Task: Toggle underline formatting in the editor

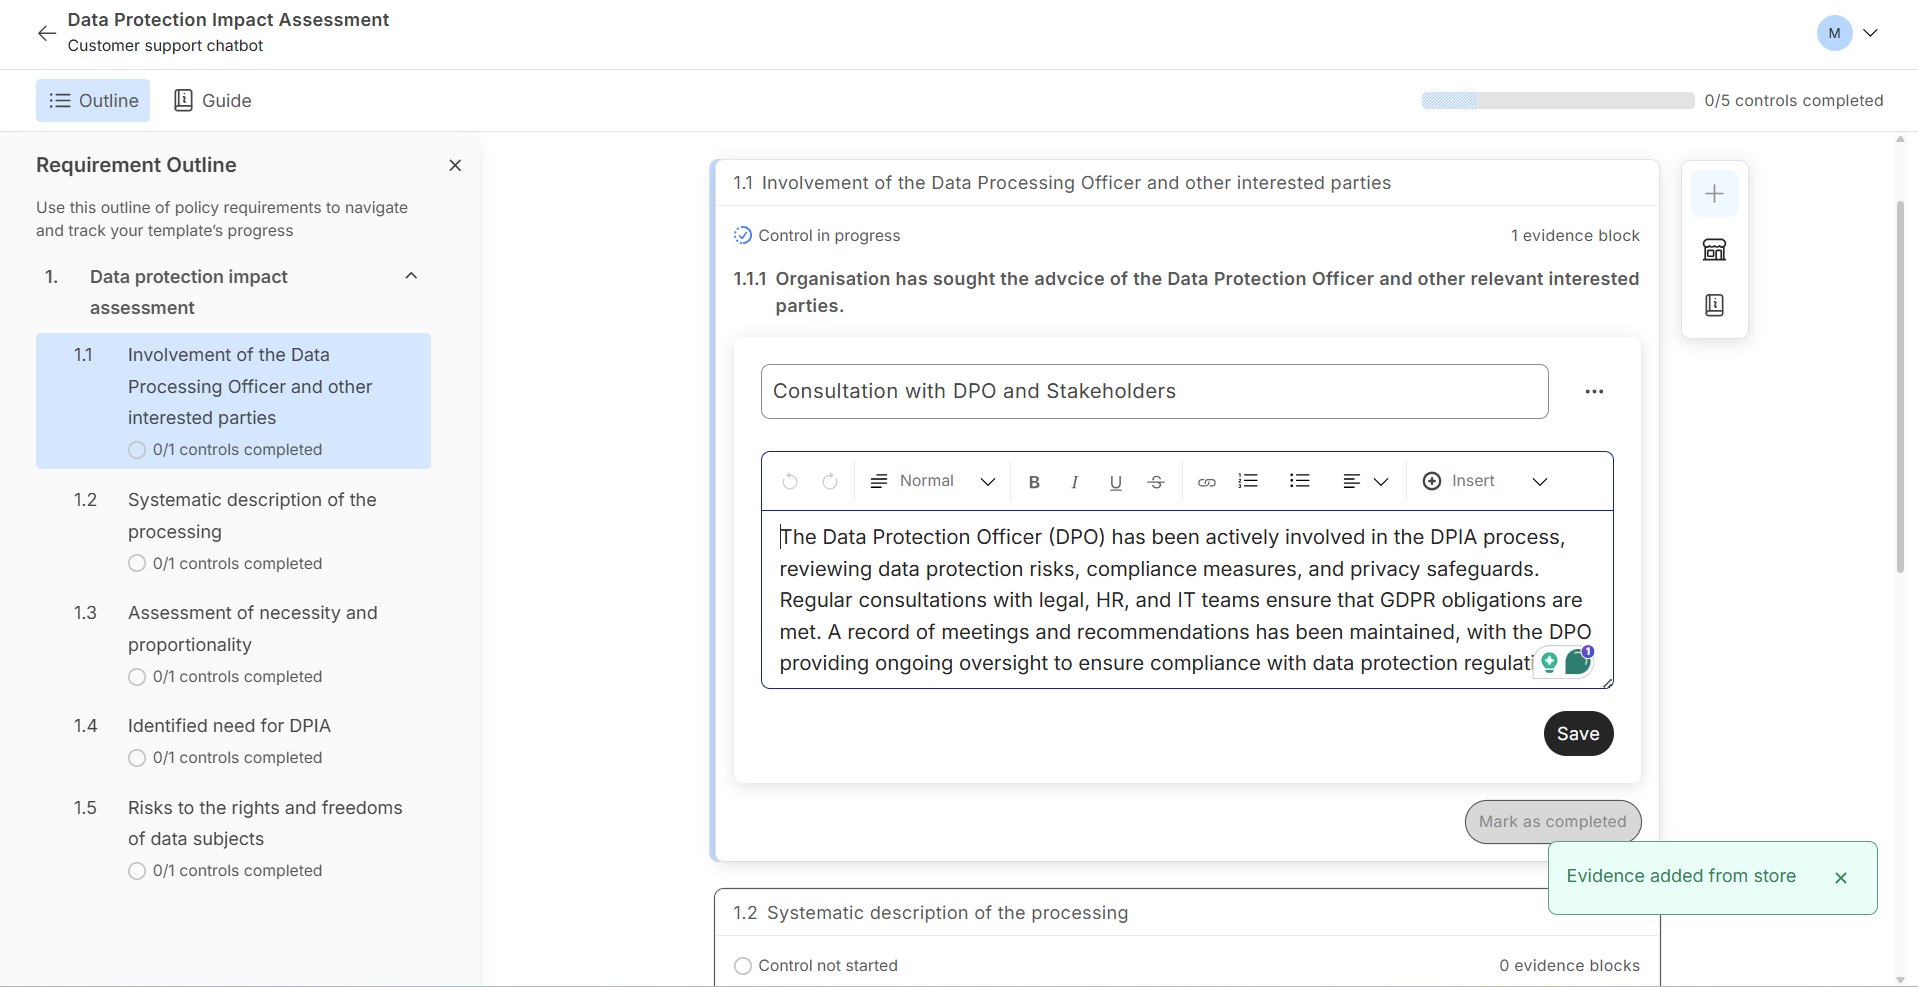Action: pyautogui.click(x=1115, y=482)
